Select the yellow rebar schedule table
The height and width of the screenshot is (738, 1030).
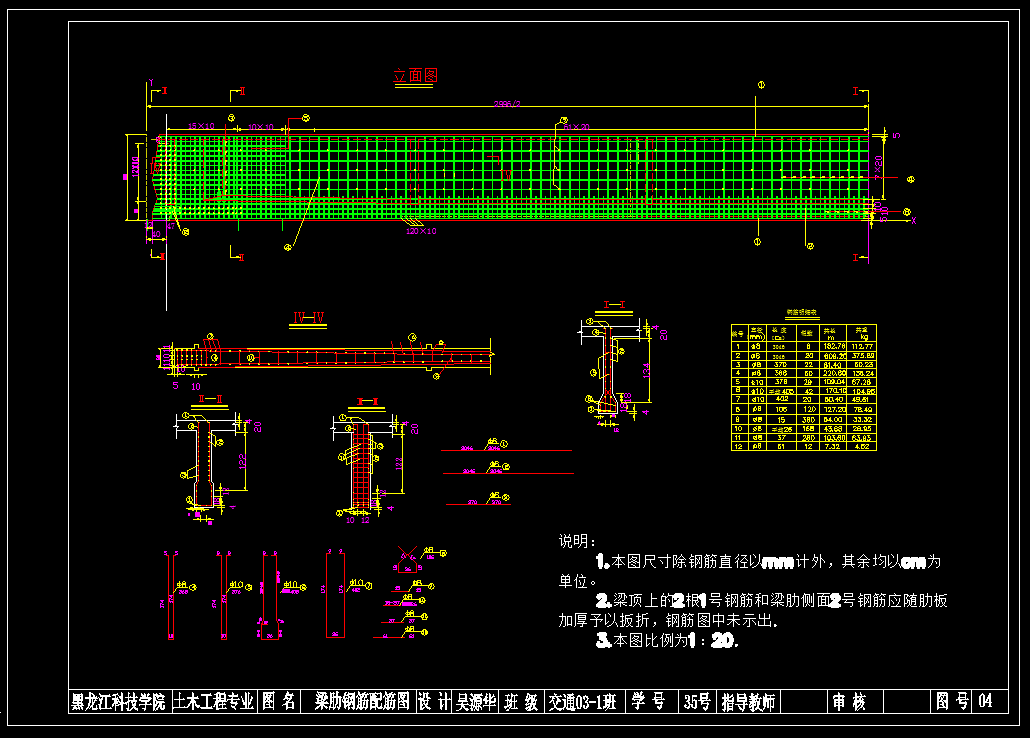pos(804,386)
